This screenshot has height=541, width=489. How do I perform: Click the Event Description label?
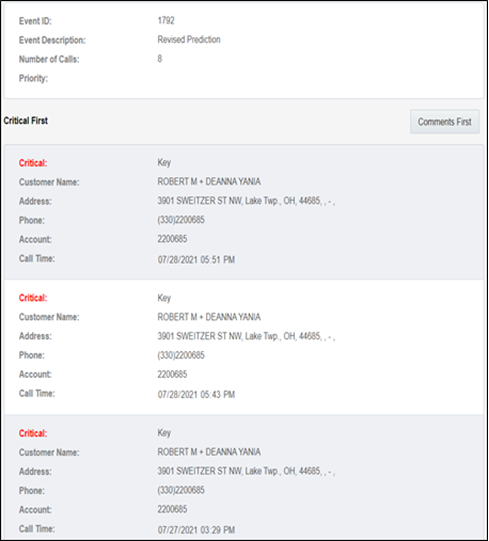(x=52, y=40)
